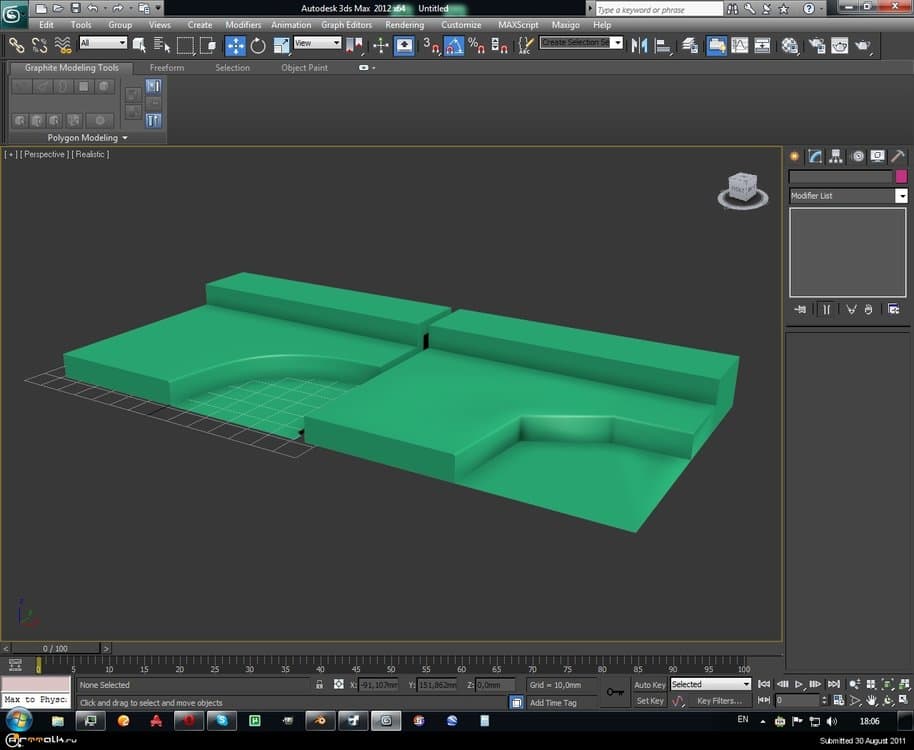Image resolution: width=914 pixels, height=750 pixels.
Task: Toggle the 3D Snaps button
Action: point(431,45)
